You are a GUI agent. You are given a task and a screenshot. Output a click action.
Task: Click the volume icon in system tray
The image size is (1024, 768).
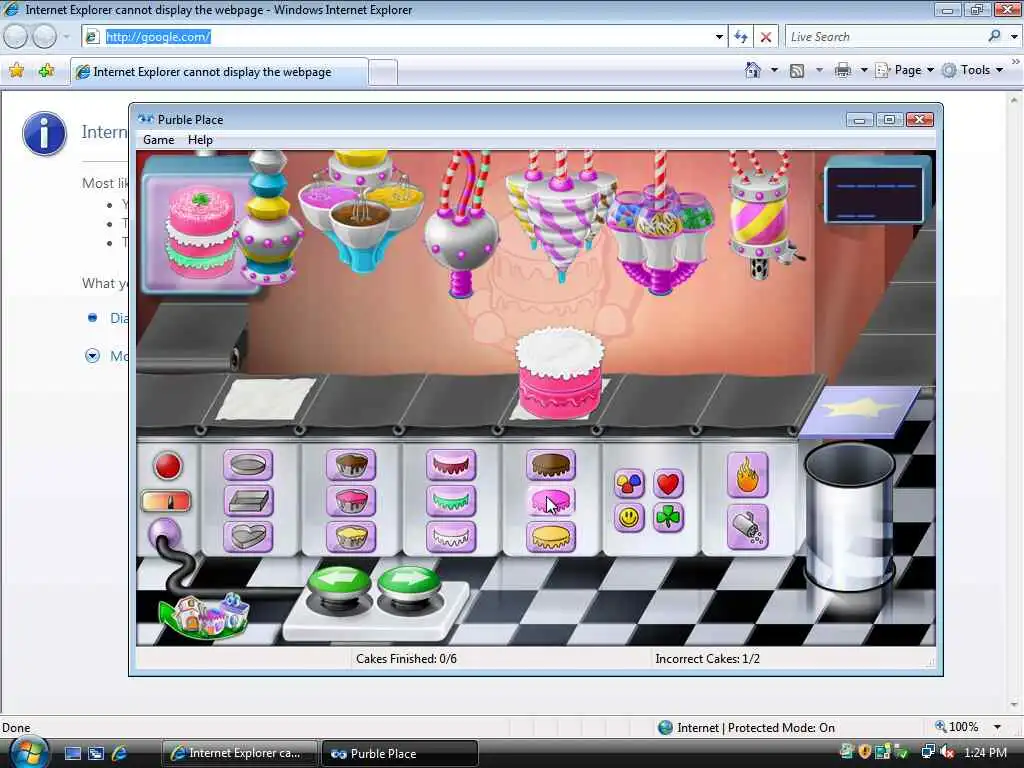[946, 752]
